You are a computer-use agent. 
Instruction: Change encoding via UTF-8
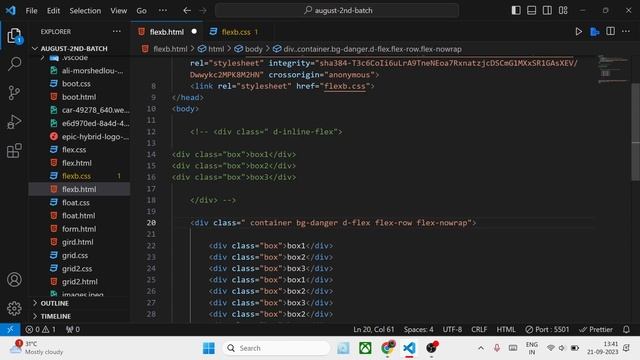pos(452,329)
